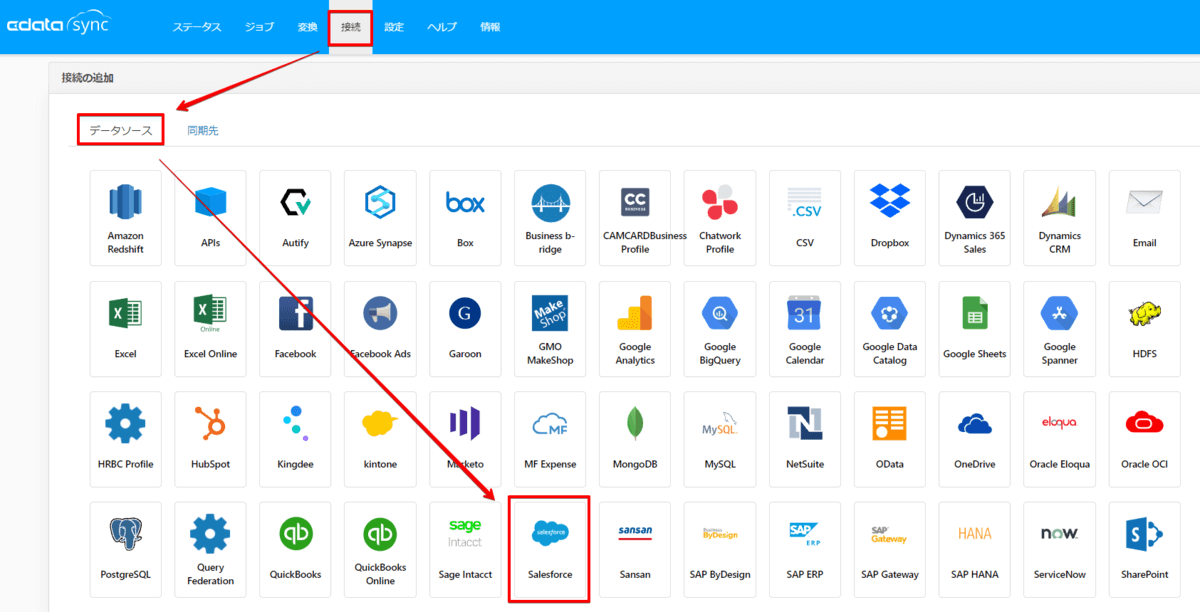This screenshot has height=612, width=1200.
Task: Choose the Salesforce connector tile
Action: pos(549,550)
